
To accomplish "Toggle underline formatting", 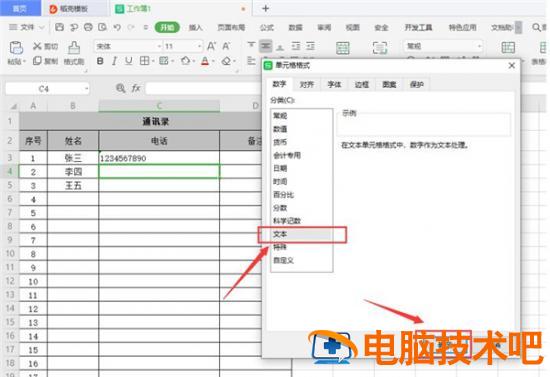I will (x=129, y=61).
